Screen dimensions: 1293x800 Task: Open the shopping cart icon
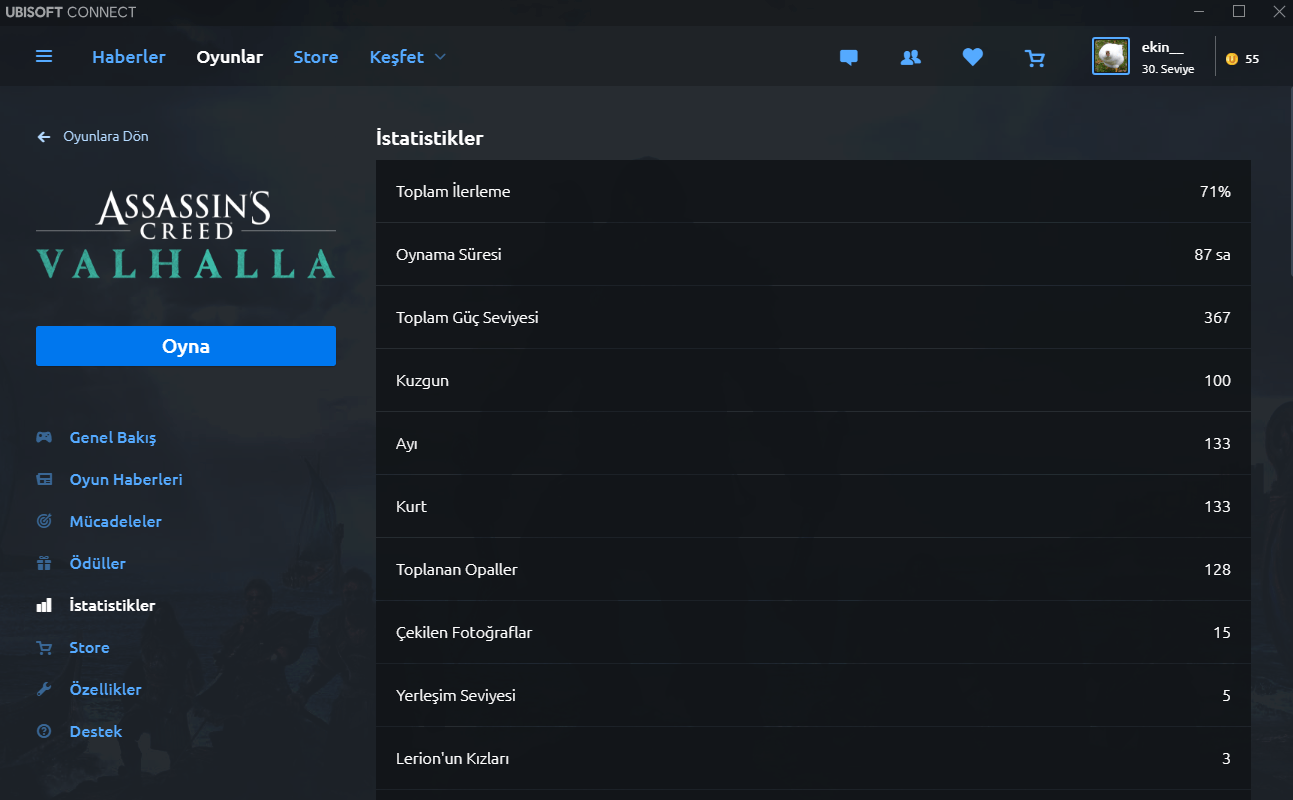(1035, 58)
